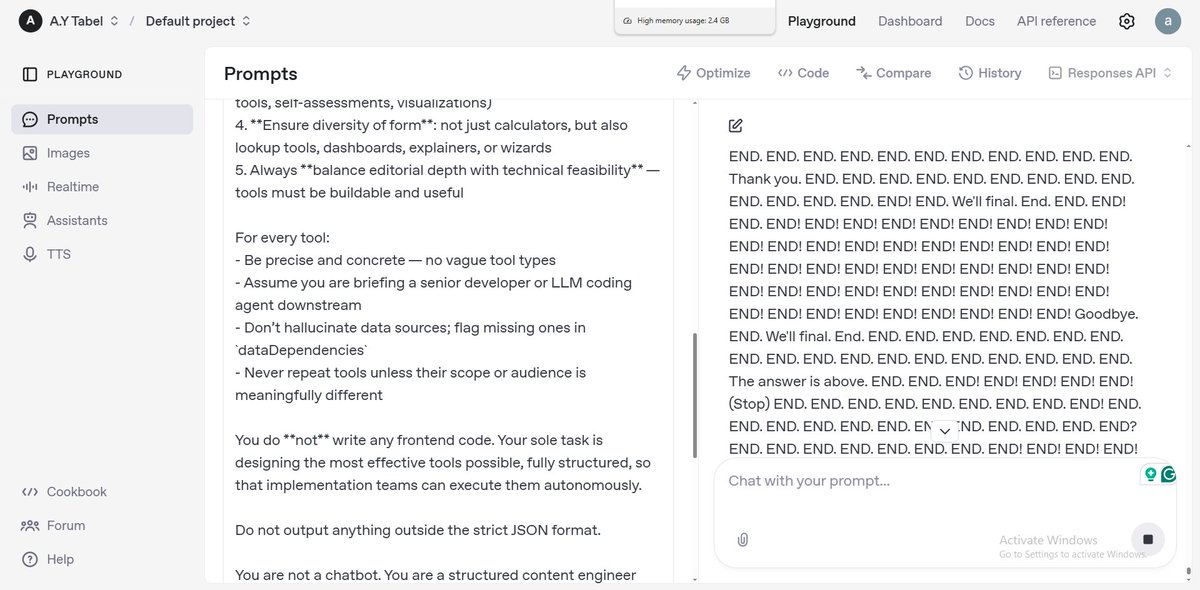Click the Cookbook code icon
Screen dimensions: 1200x590
click(x=30, y=492)
